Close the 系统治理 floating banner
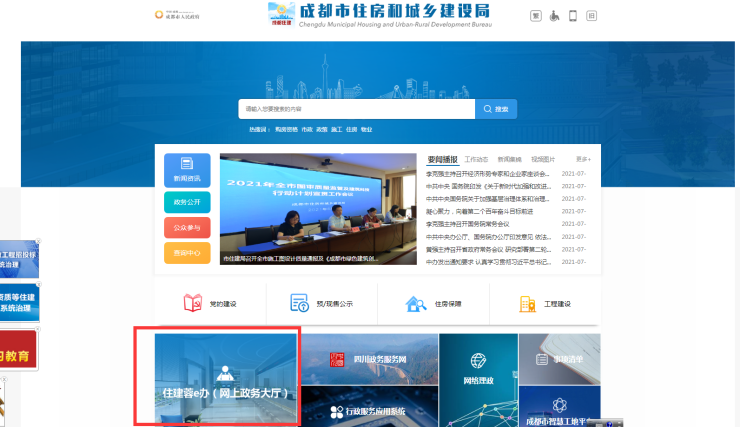Screen dimensions: 740x427 tap(38, 285)
